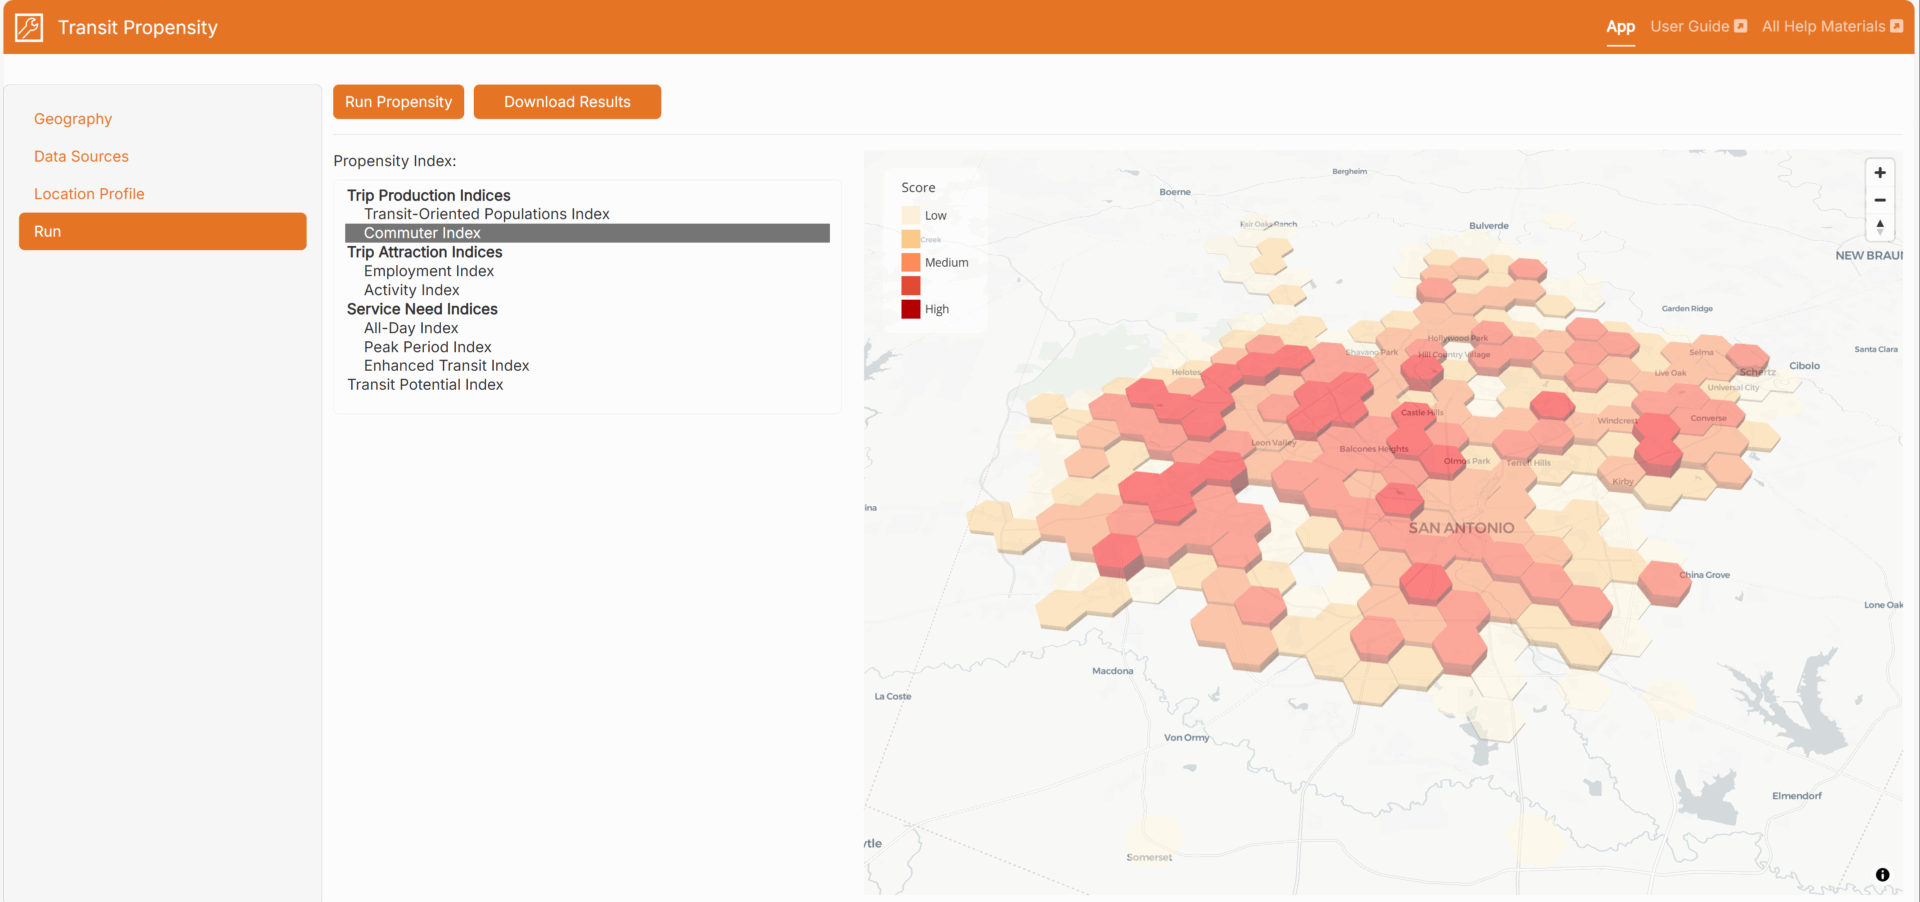This screenshot has height=902, width=1920.
Task: Zoom in on the map
Action: (x=1880, y=173)
